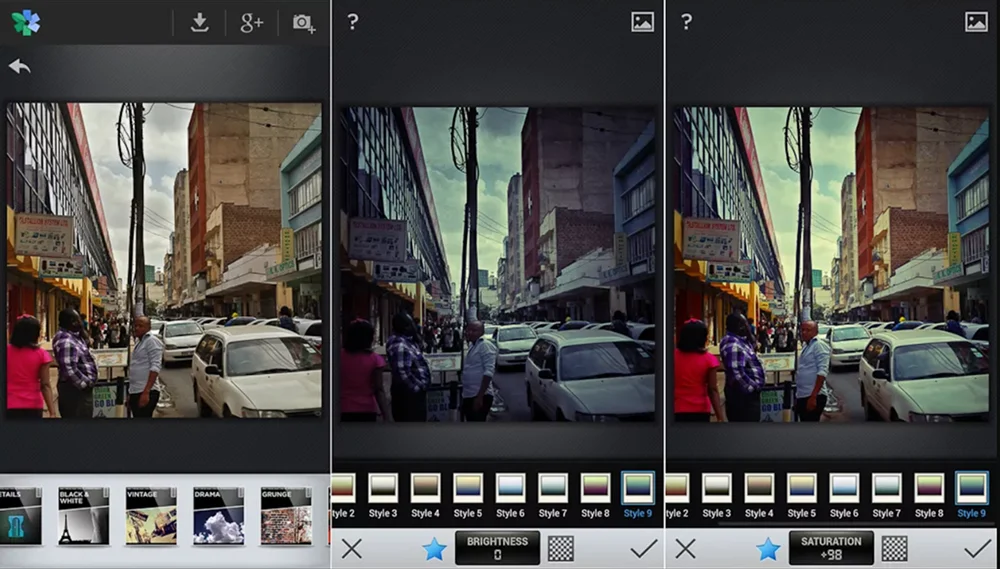Open the camera add-photo icon
The height and width of the screenshot is (569, 1000).
pyautogui.click(x=303, y=23)
